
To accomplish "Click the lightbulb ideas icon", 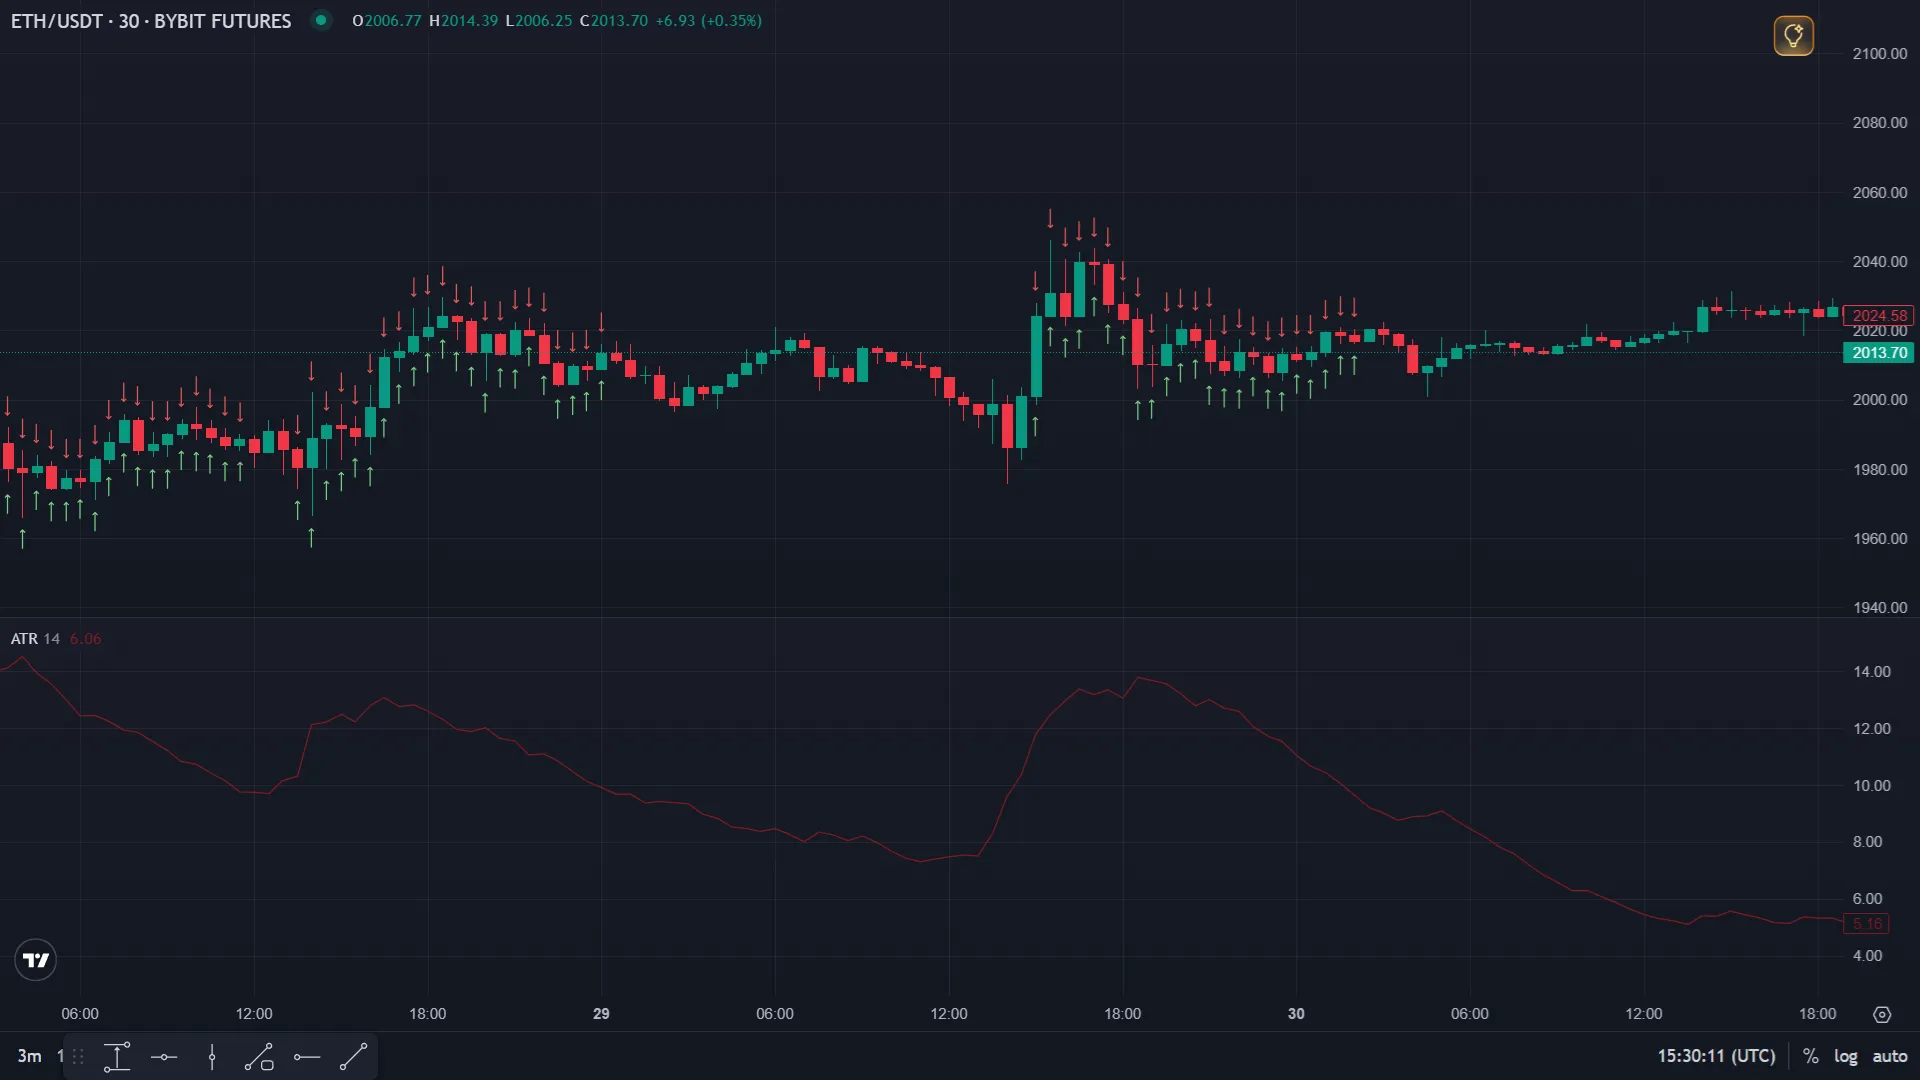I will click(1793, 36).
